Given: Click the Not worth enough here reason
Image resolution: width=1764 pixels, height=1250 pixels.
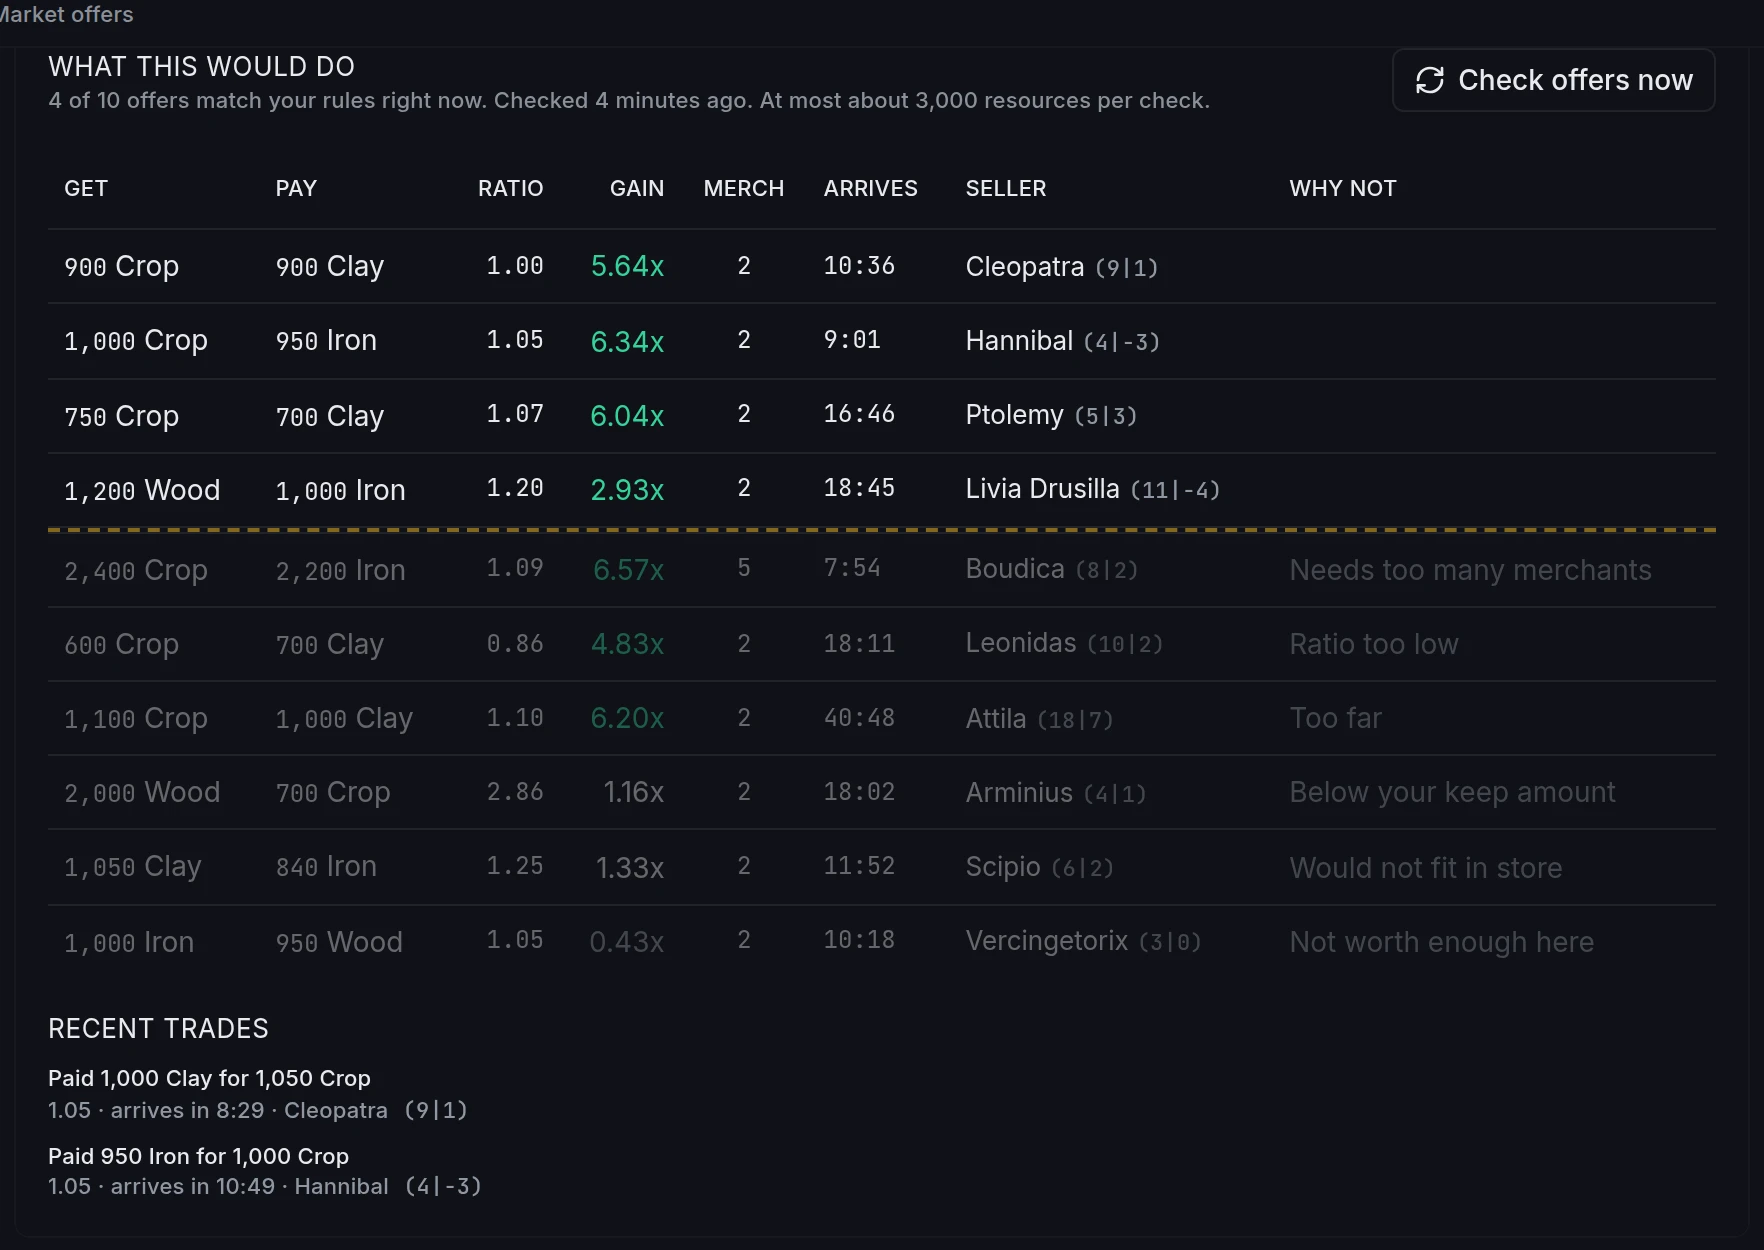Looking at the screenshot, I should click(x=1441, y=942).
